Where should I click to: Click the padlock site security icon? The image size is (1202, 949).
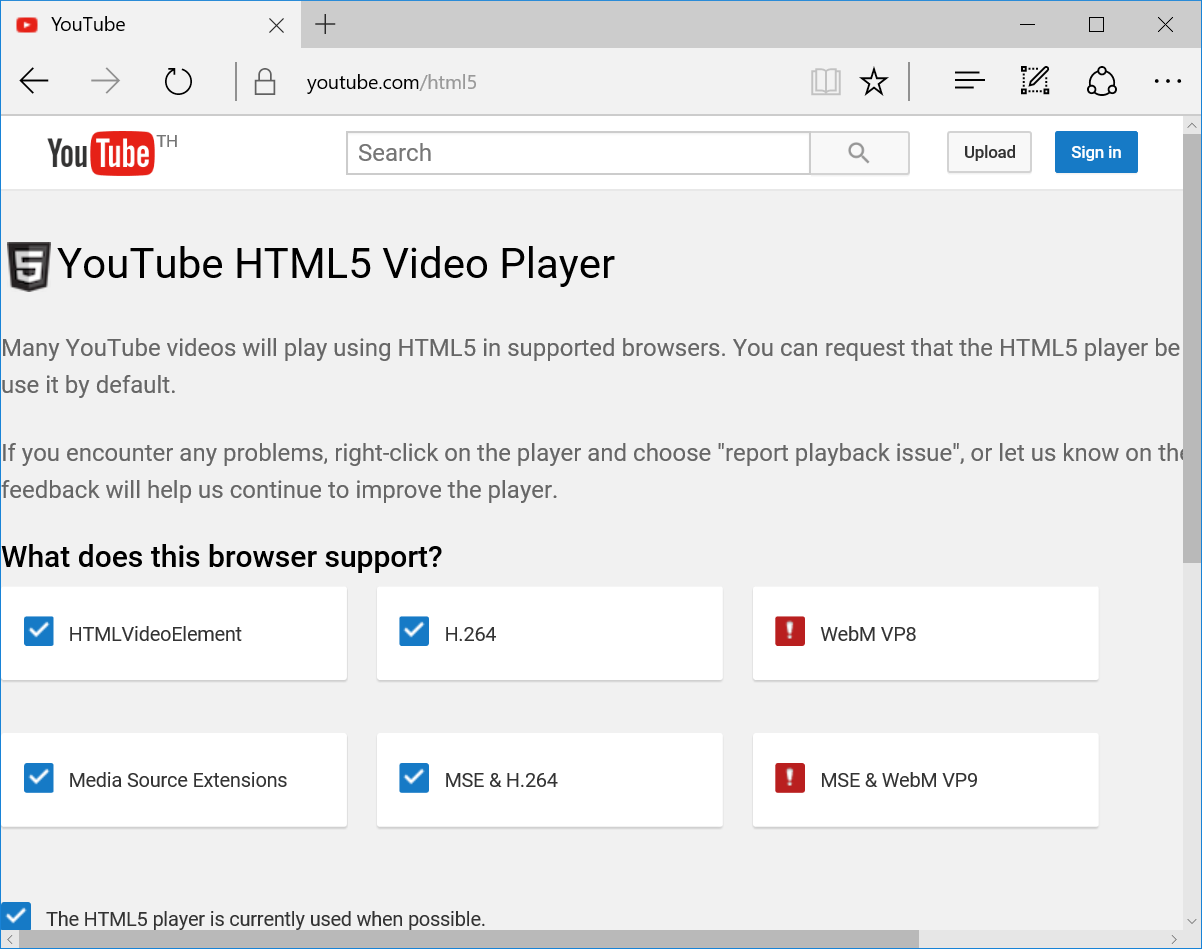point(265,82)
